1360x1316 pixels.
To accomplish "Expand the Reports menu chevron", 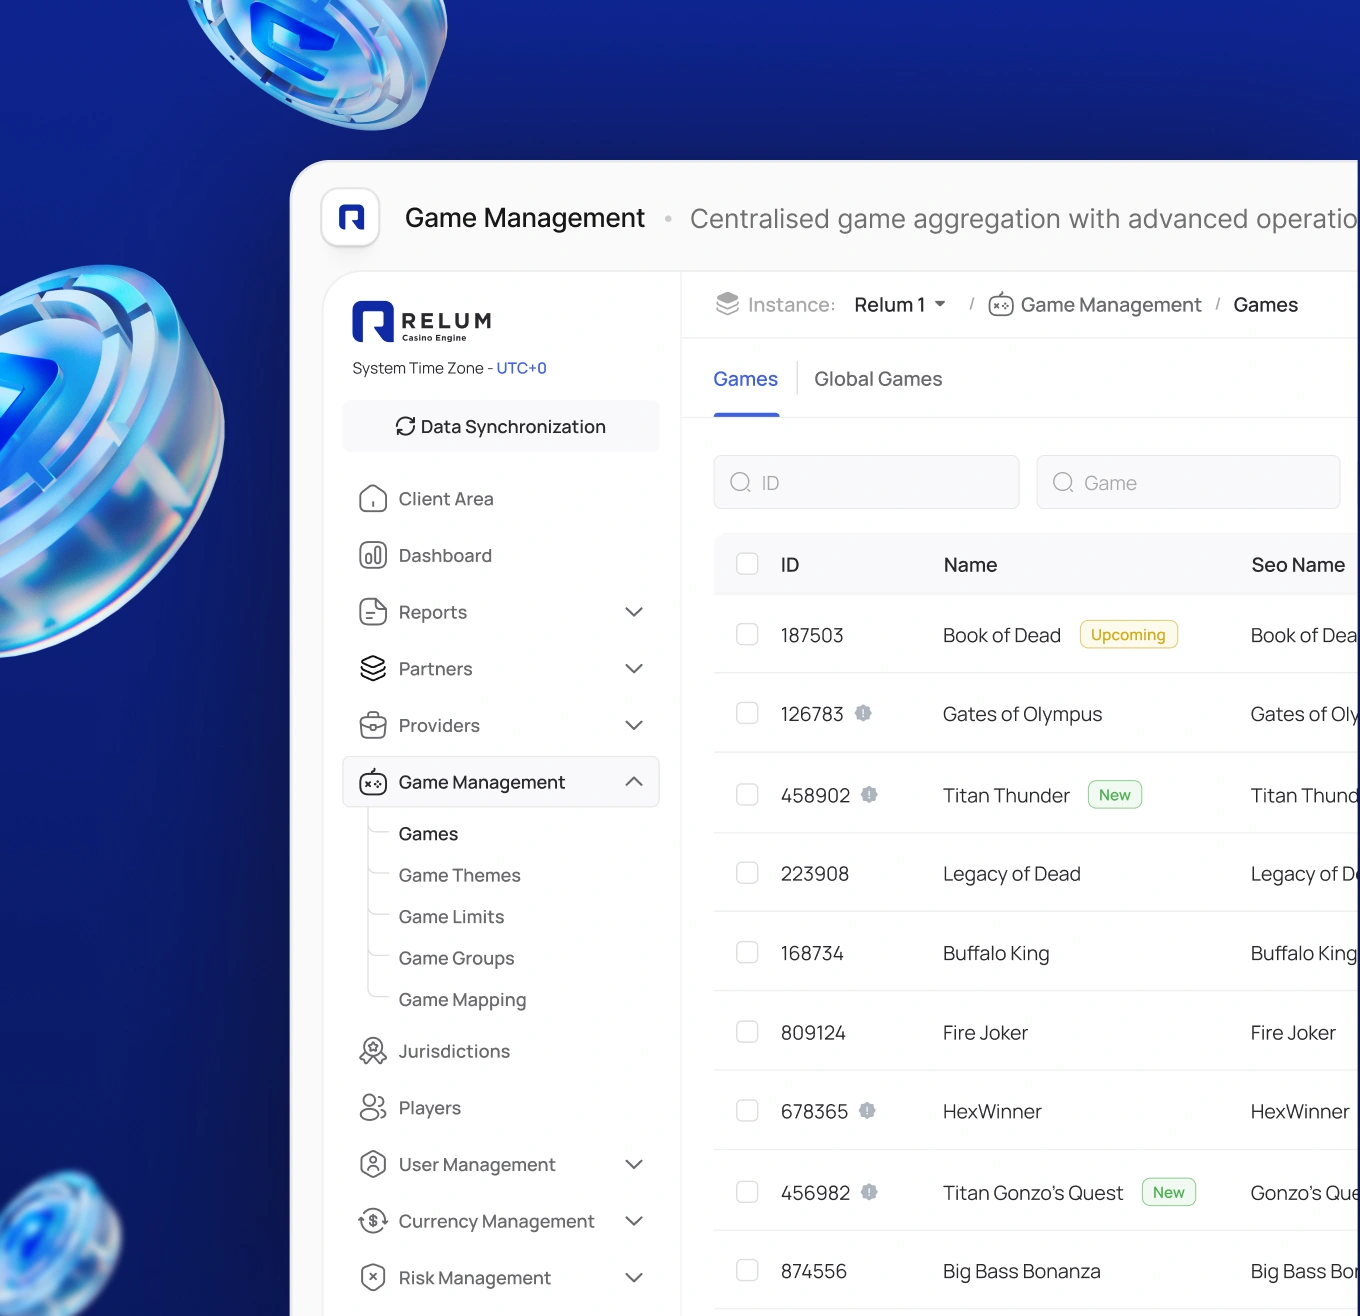I will point(634,612).
